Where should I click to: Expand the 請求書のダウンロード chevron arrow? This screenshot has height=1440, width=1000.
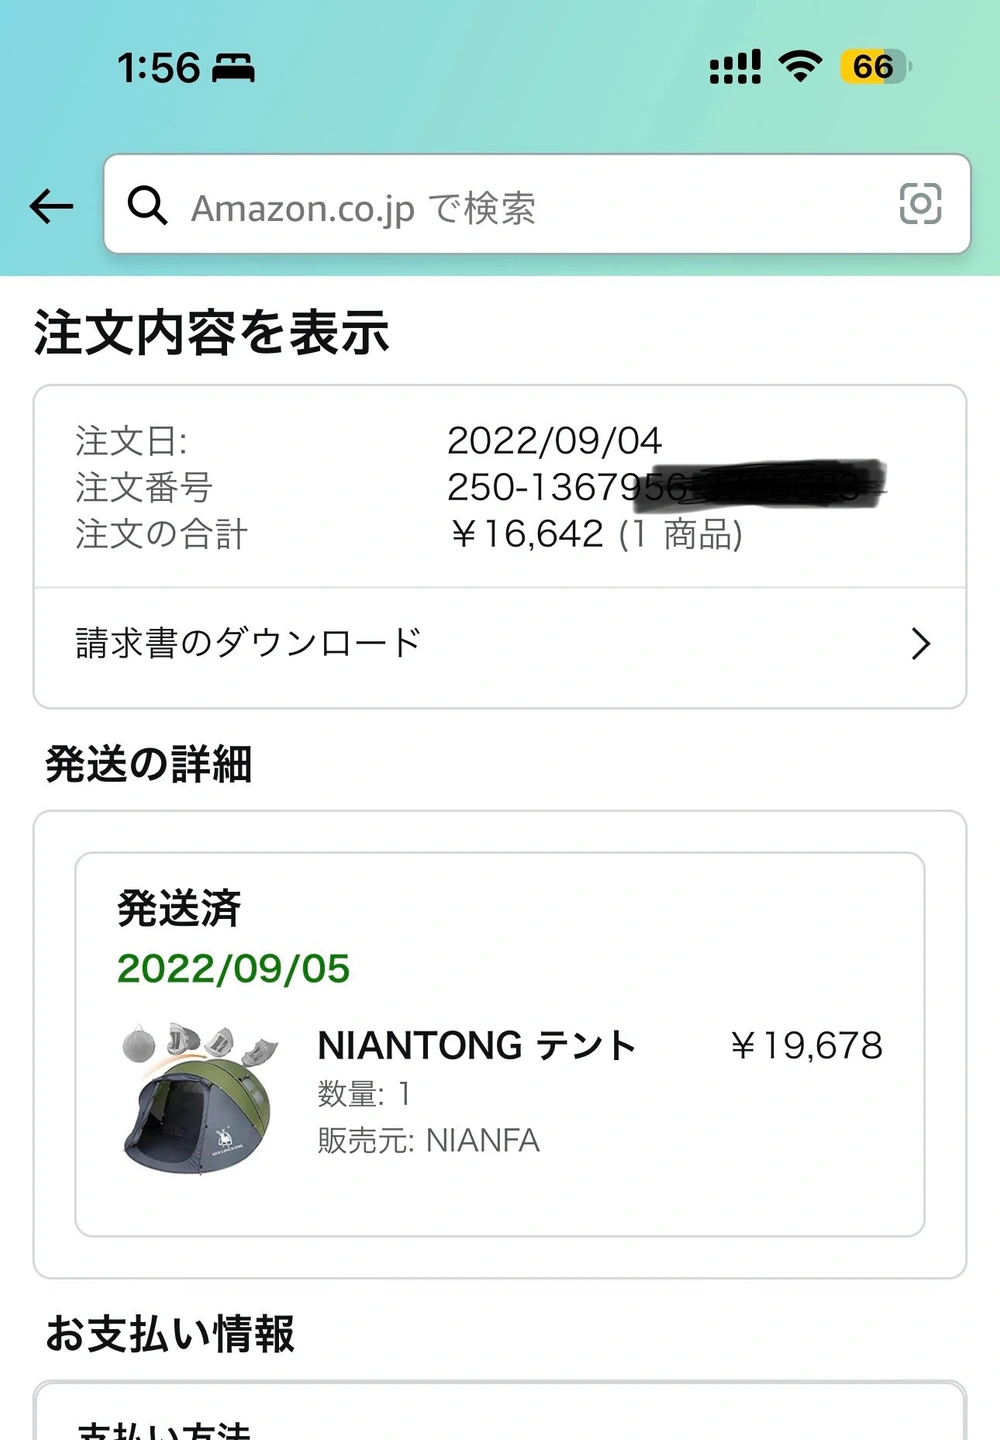coord(921,644)
